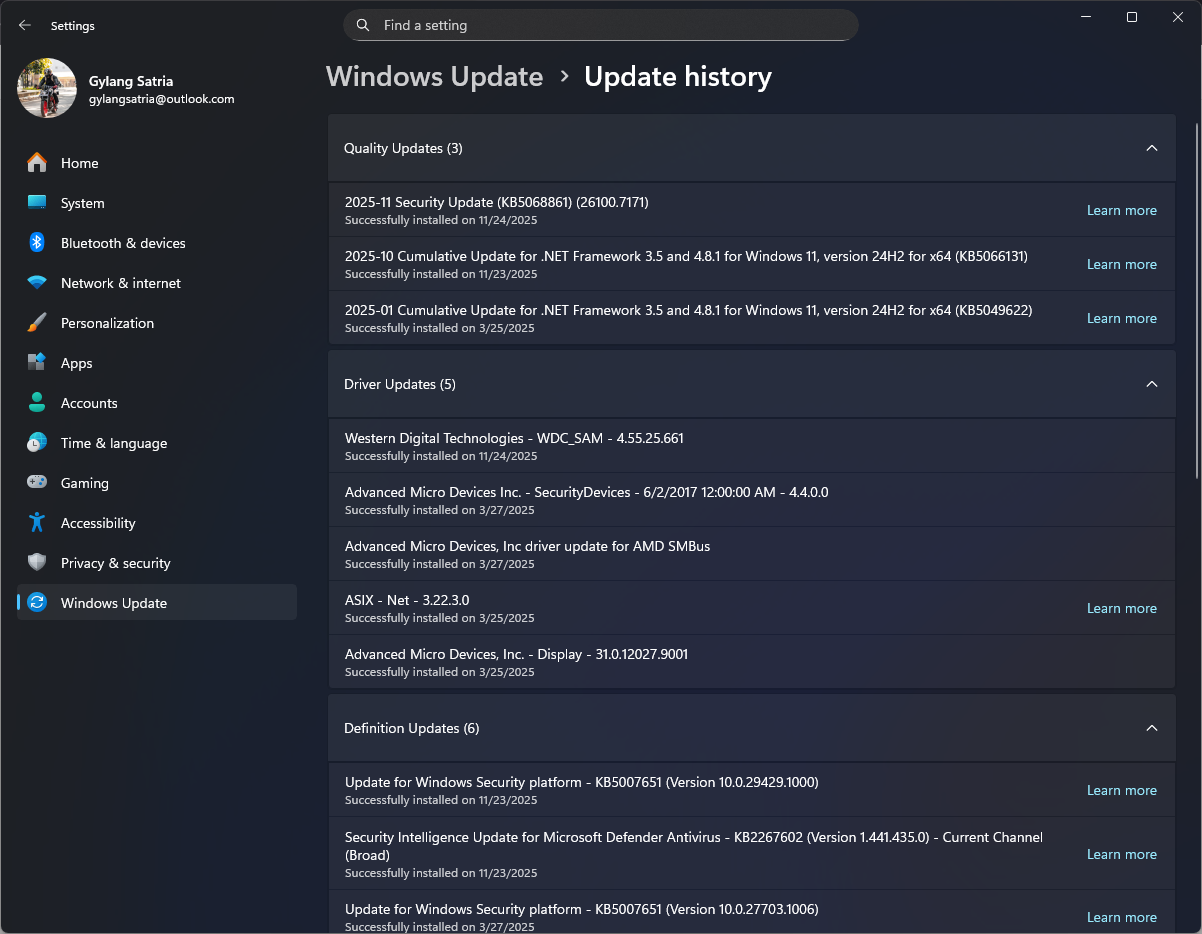This screenshot has width=1202, height=934.
Task: Click the Home icon in sidebar
Action: 37,163
